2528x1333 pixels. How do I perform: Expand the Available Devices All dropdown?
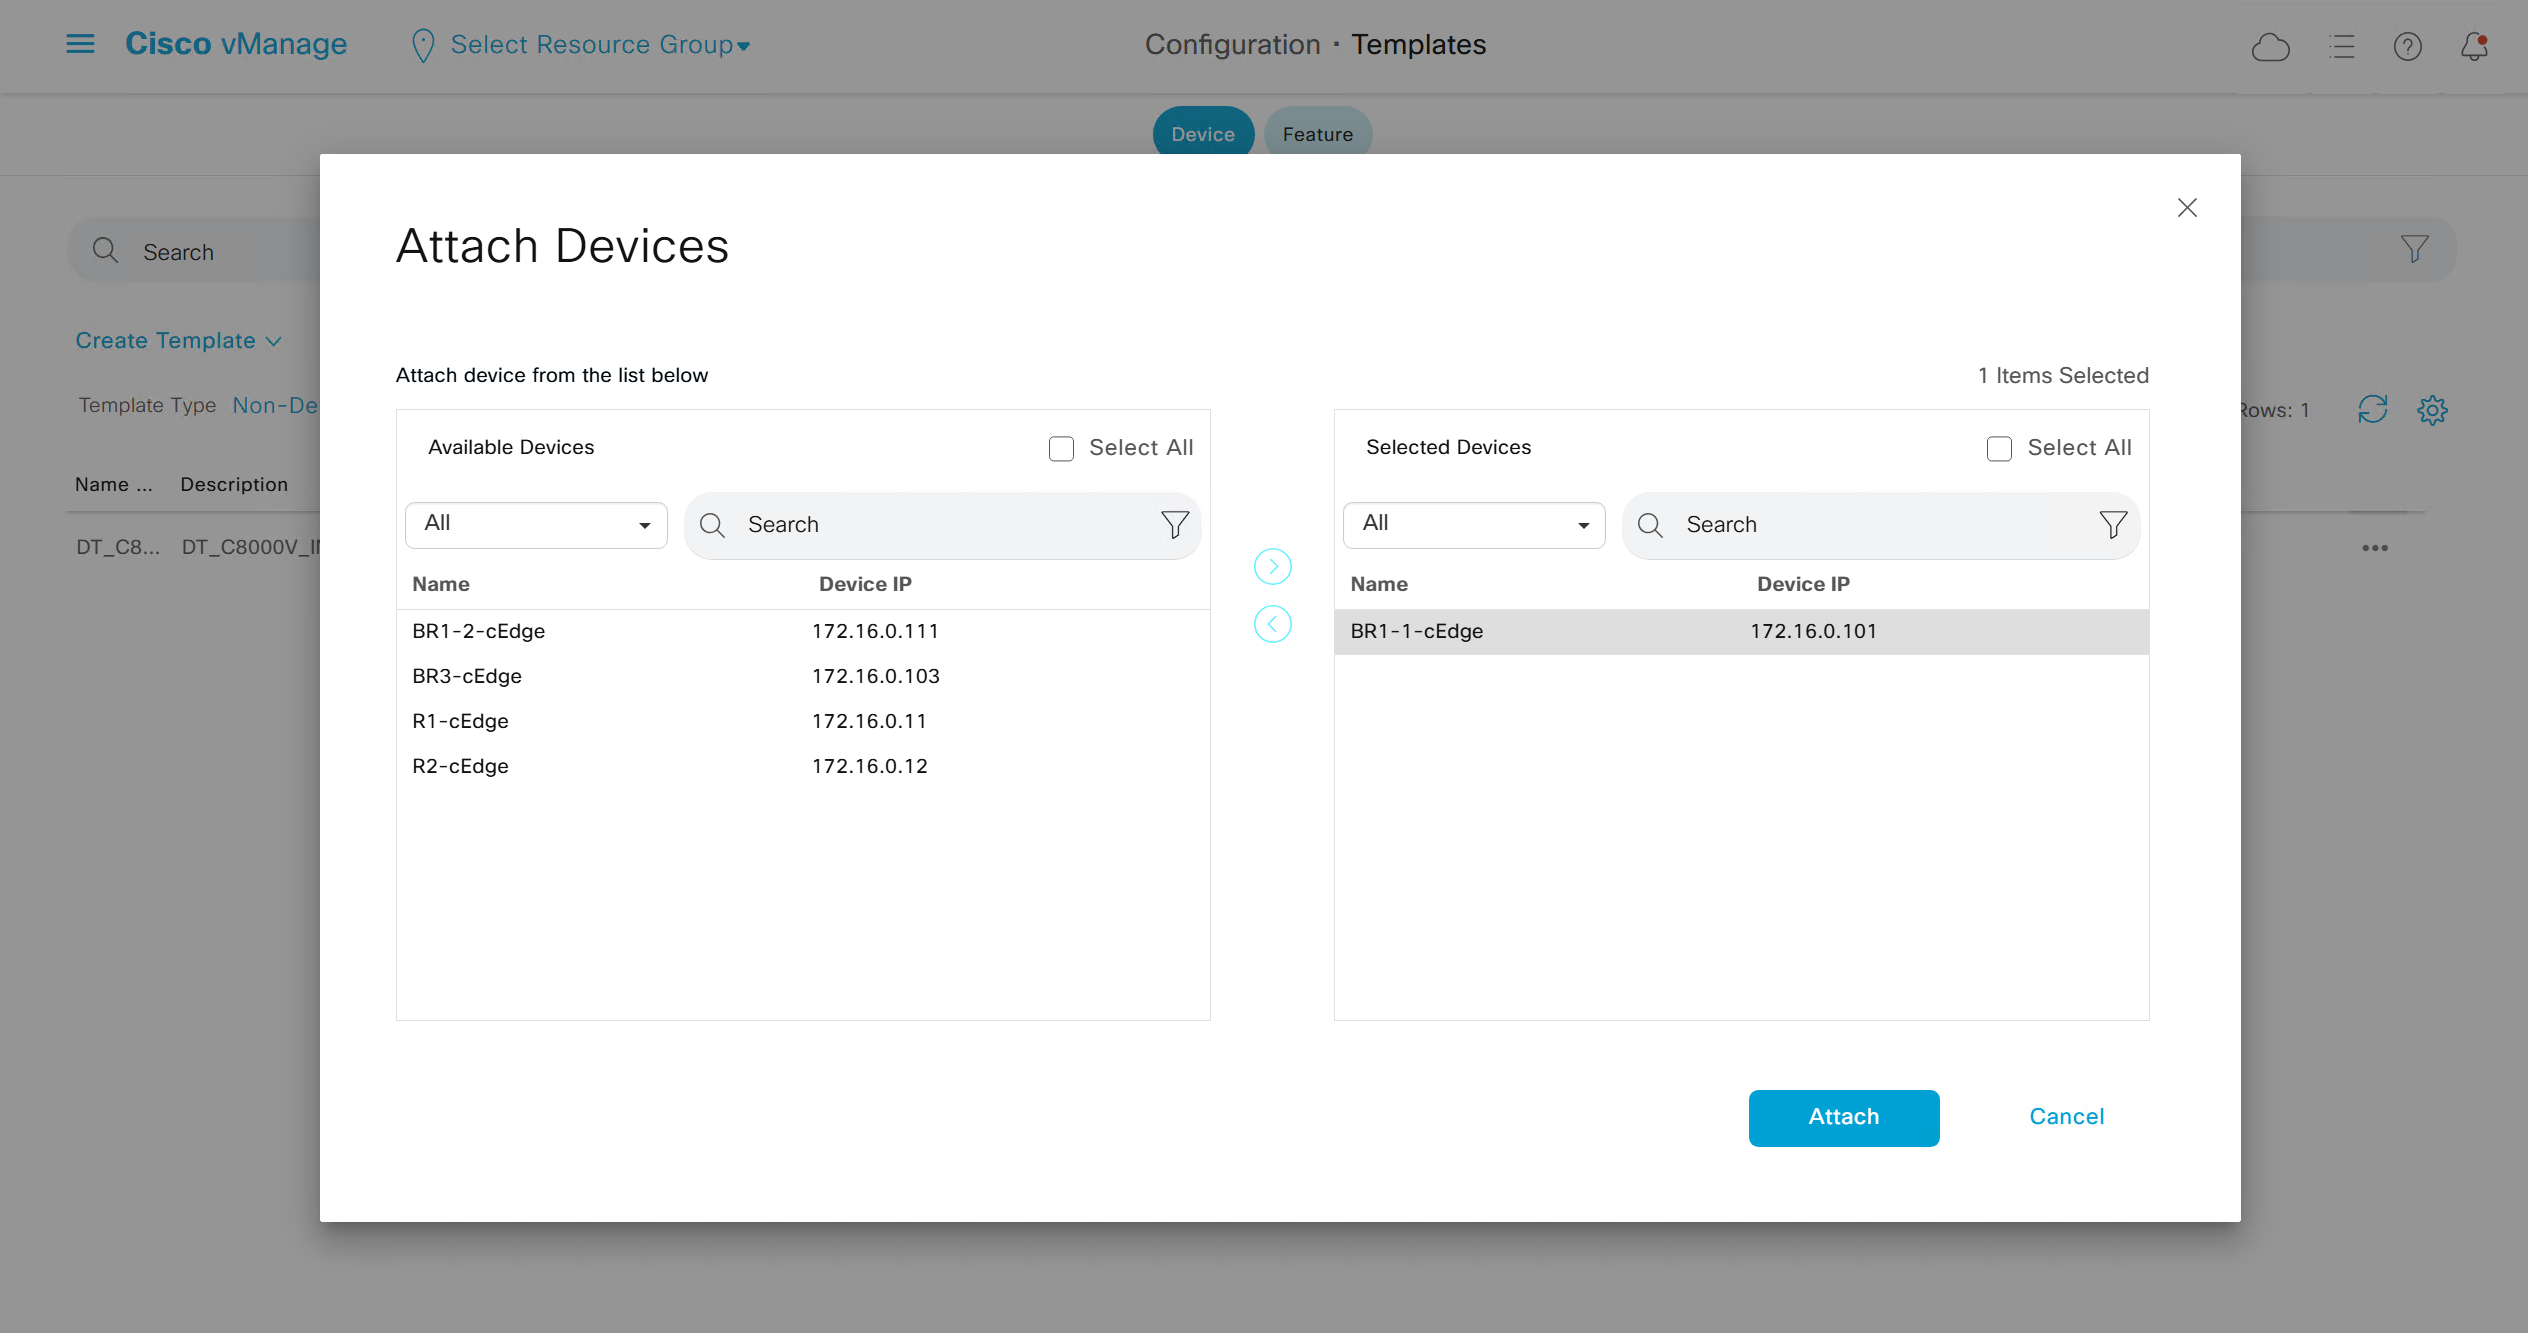click(x=536, y=524)
